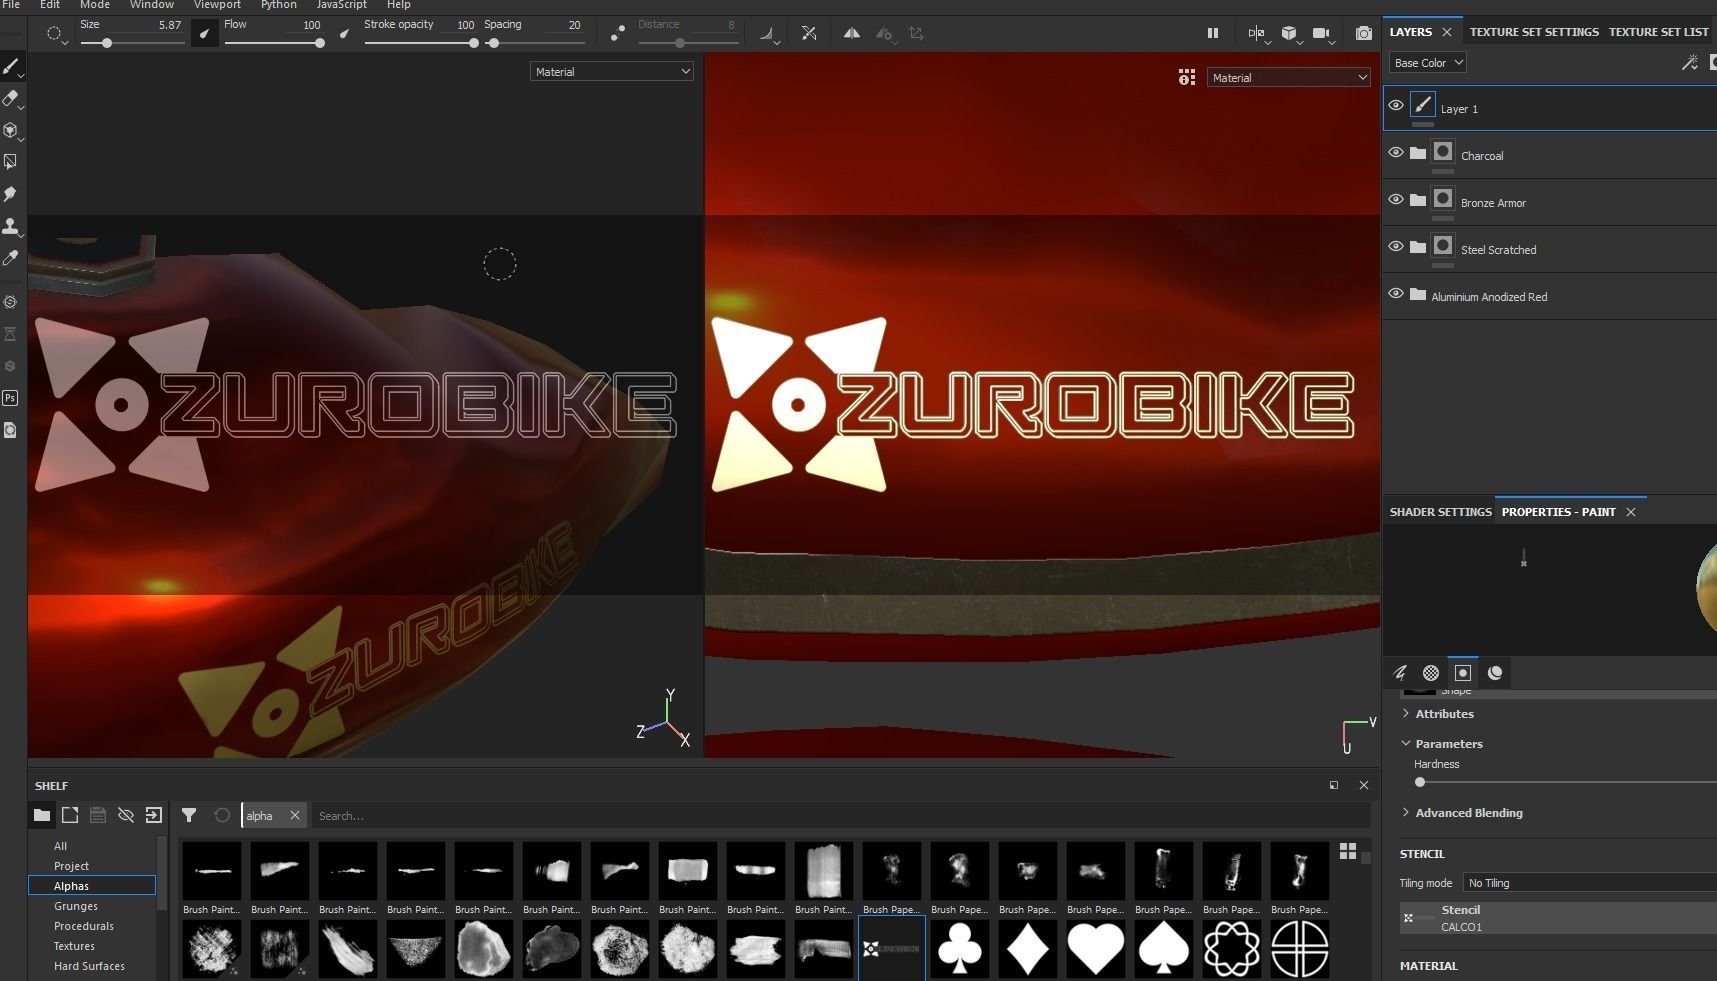Close the Properties - Paint panel
Image resolution: width=1717 pixels, height=981 pixels.
[x=1630, y=512]
